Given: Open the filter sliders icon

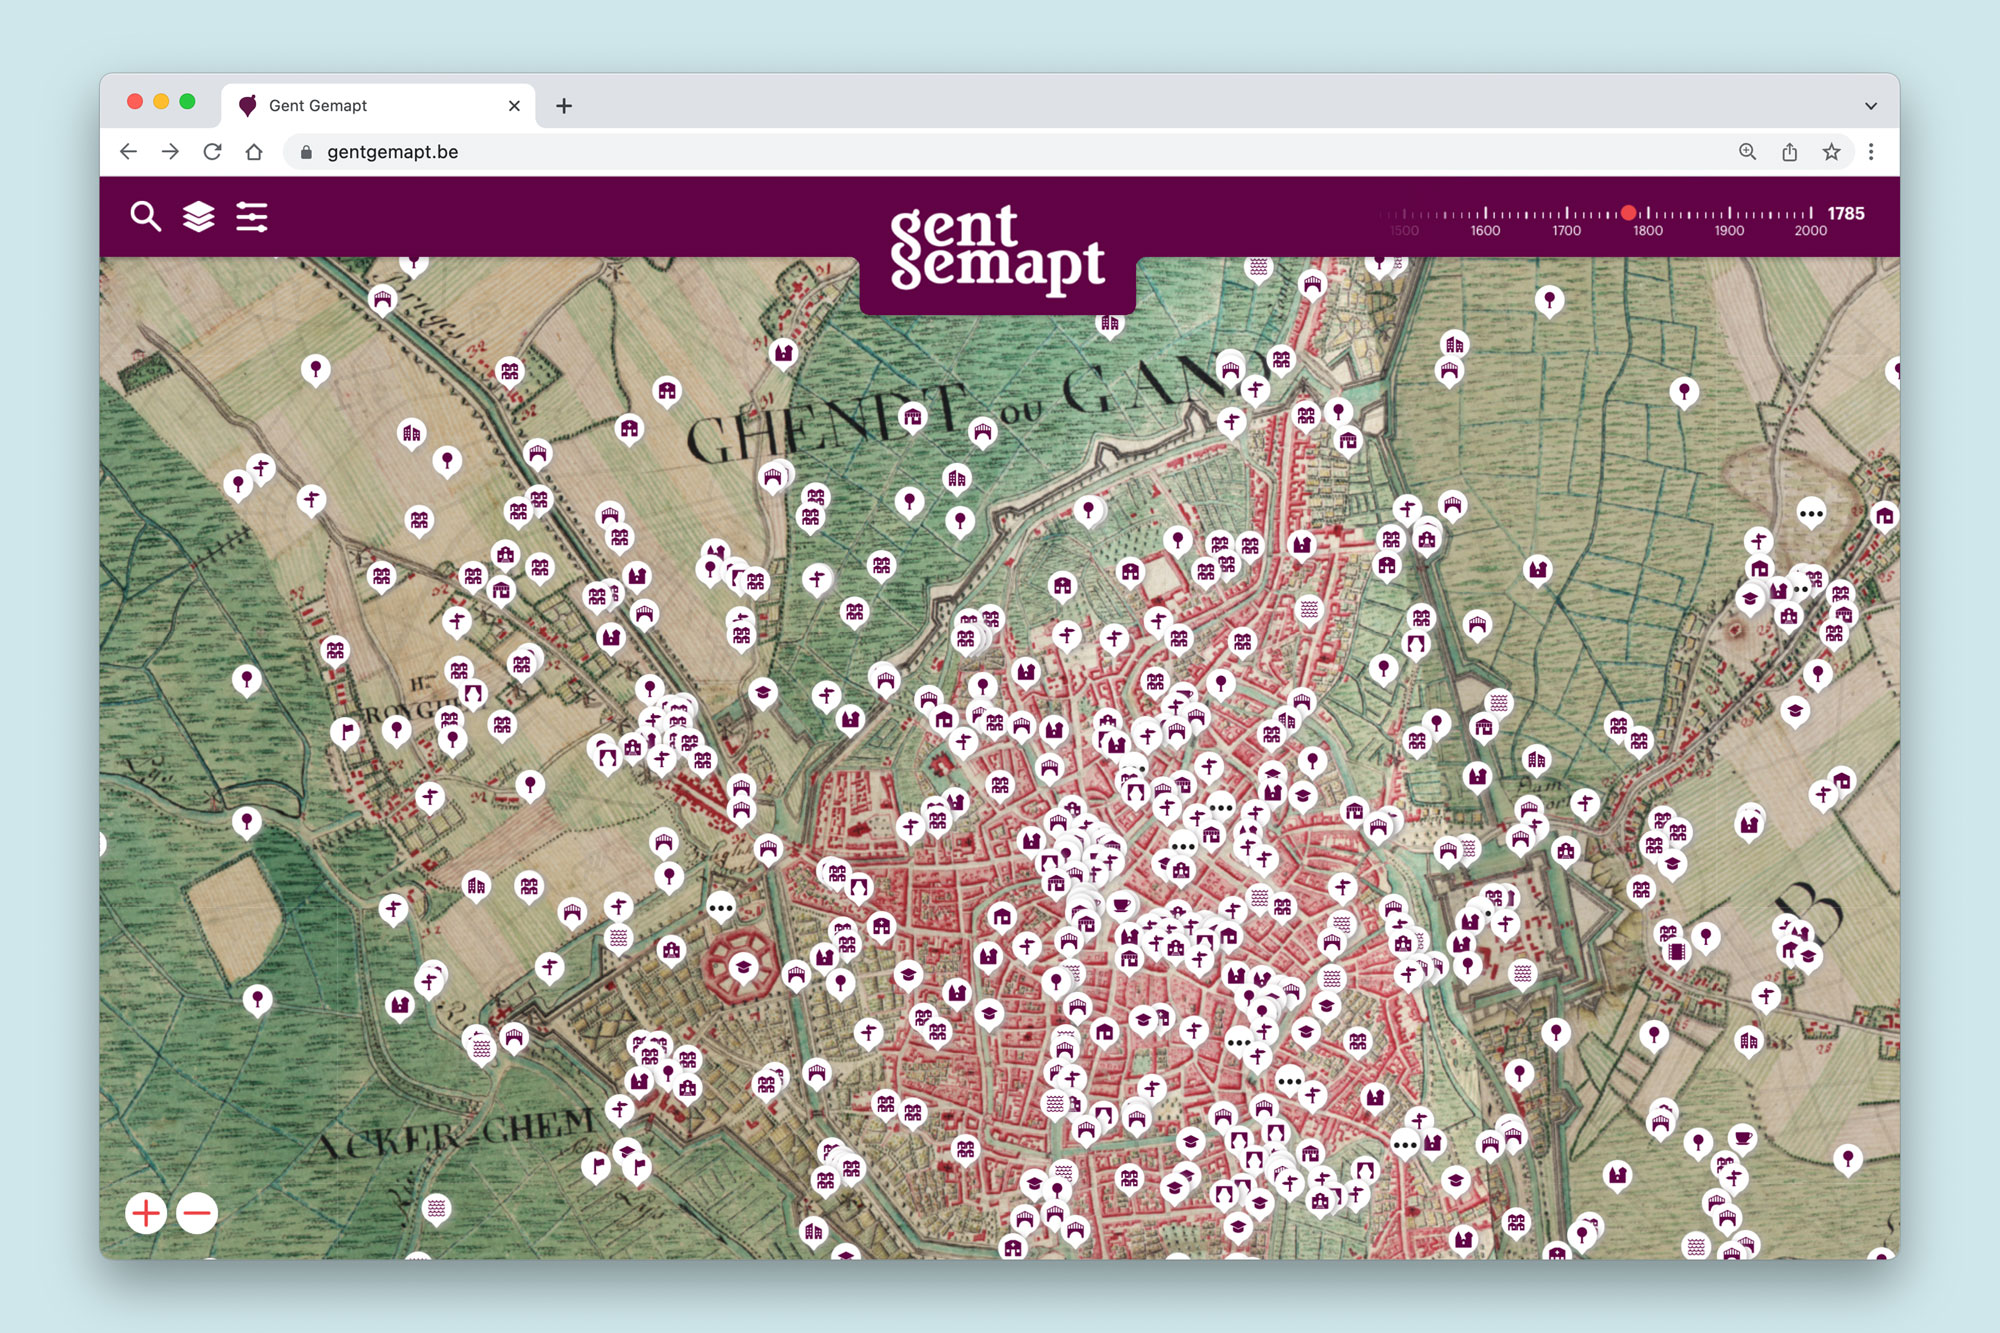Looking at the screenshot, I should click(252, 216).
